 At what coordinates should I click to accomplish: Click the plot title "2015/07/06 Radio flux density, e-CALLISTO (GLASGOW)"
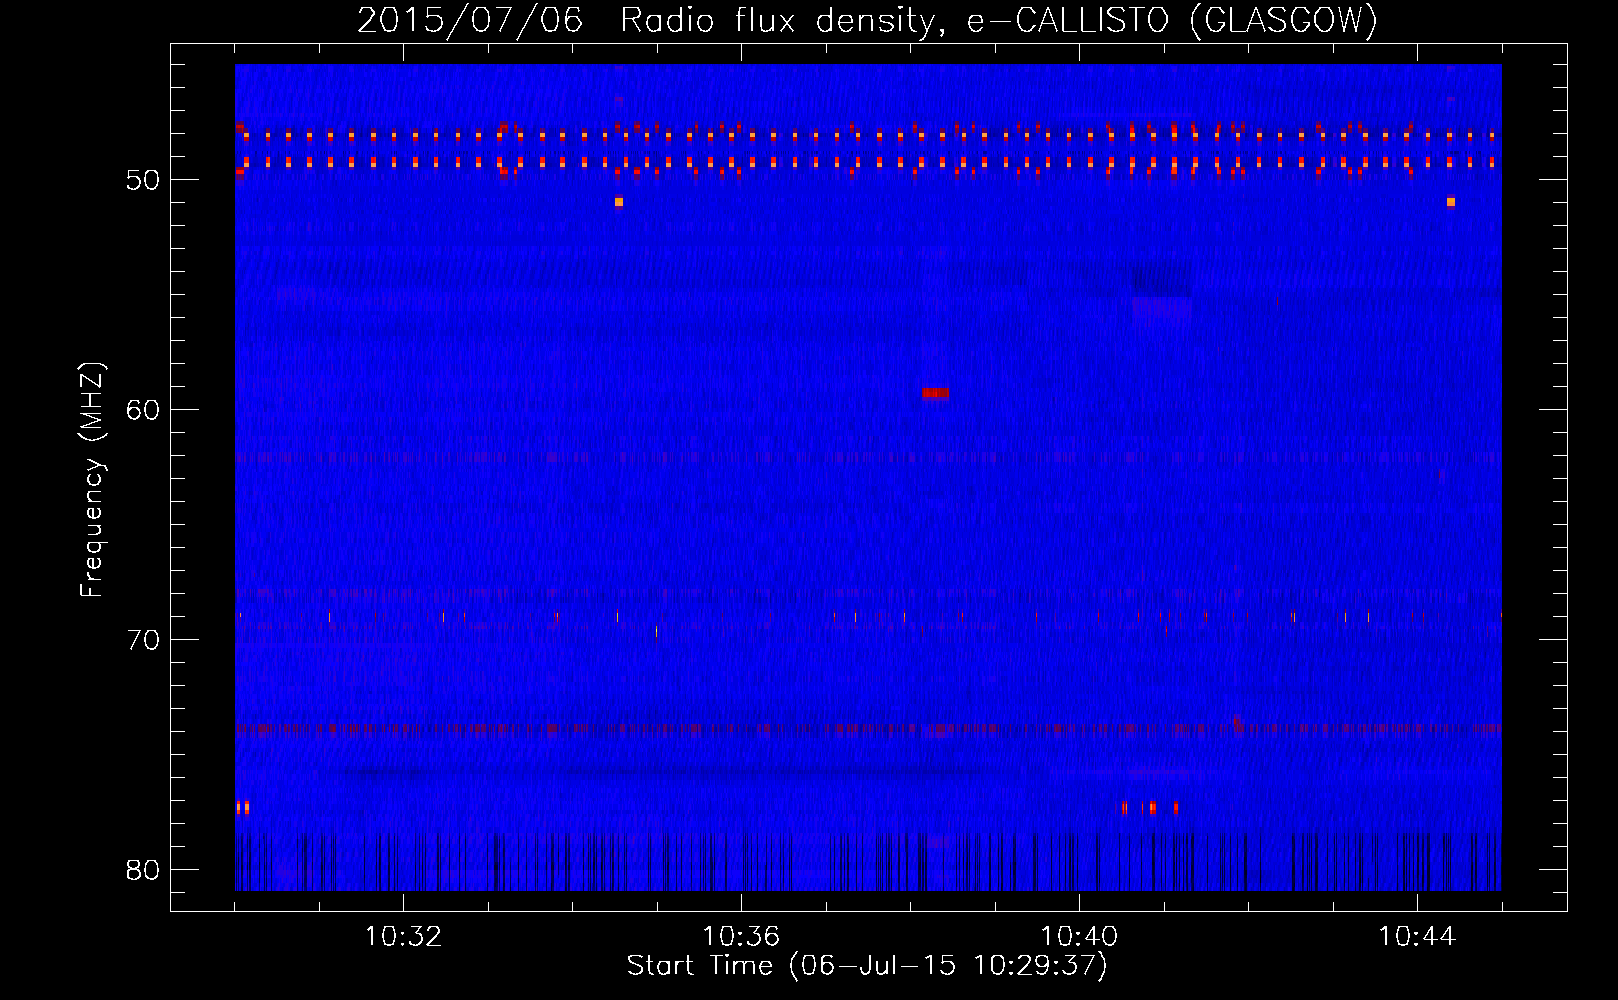coord(867,20)
